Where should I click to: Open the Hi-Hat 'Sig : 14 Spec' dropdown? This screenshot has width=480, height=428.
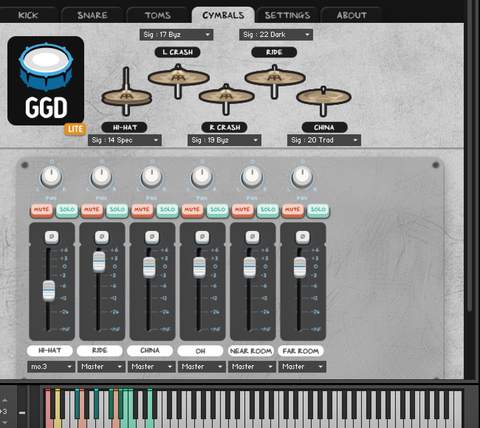tap(125, 140)
